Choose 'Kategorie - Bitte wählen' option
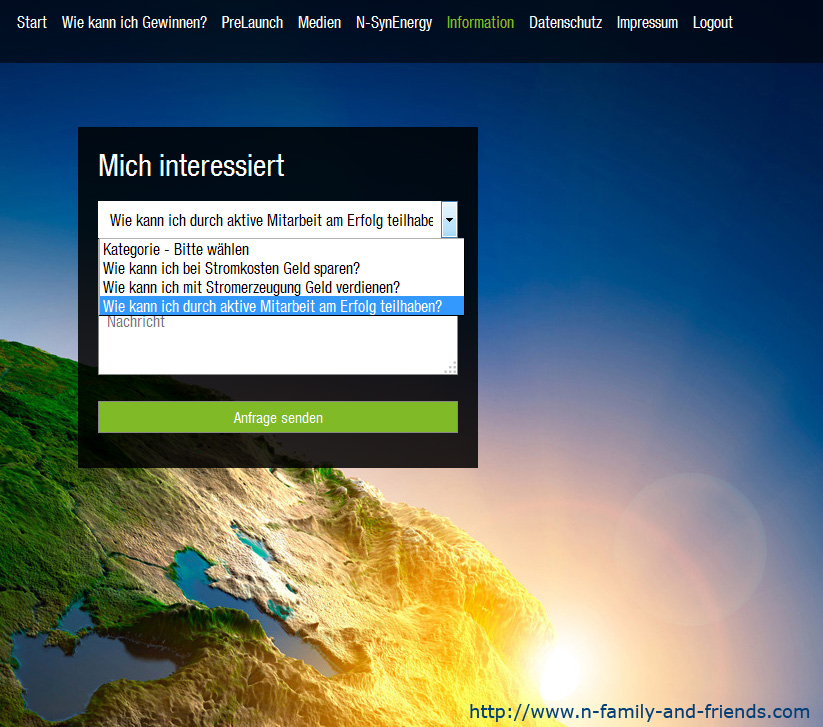 [176, 249]
